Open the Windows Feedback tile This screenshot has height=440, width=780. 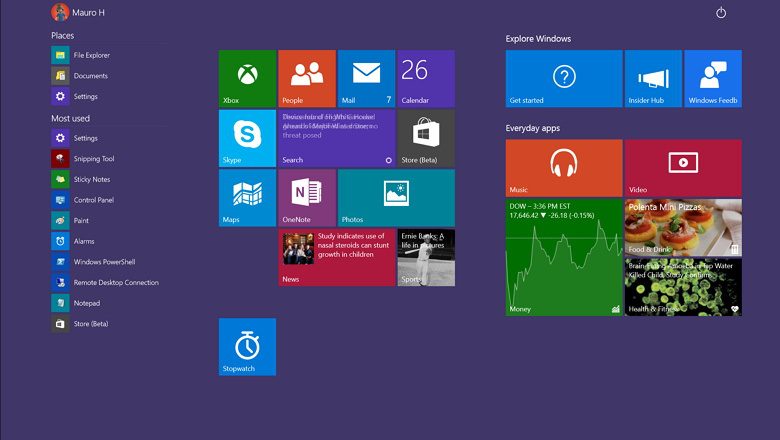tap(713, 79)
